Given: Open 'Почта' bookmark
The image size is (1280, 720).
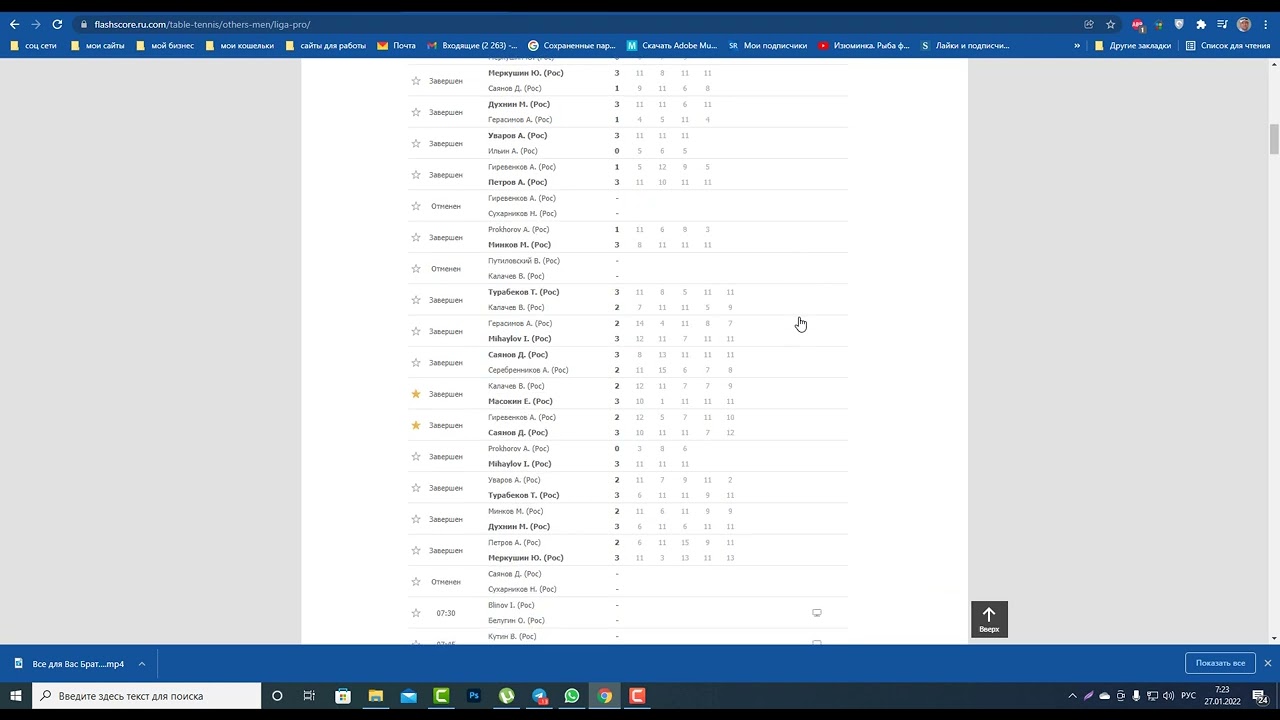Looking at the screenshot, I should point(397,45).
